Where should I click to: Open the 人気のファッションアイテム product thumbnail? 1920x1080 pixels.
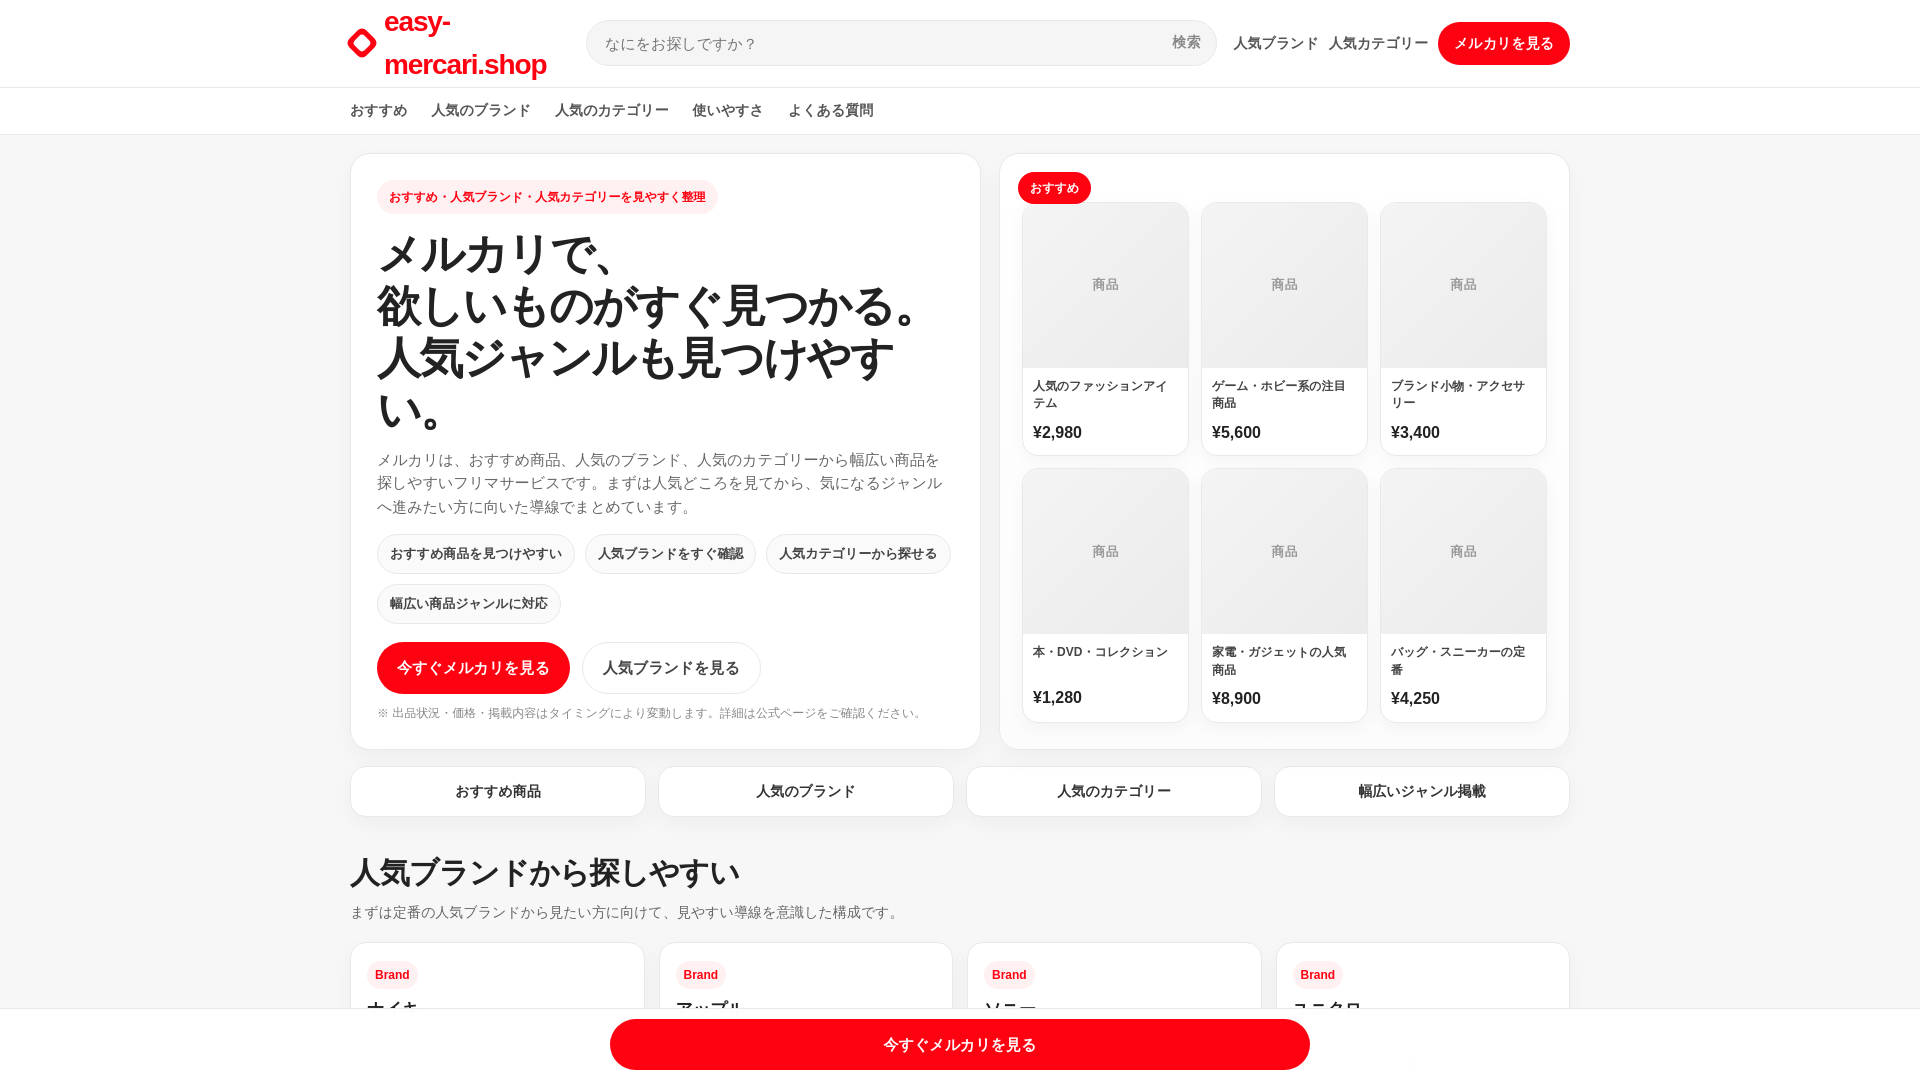[x=1105, y=285]
